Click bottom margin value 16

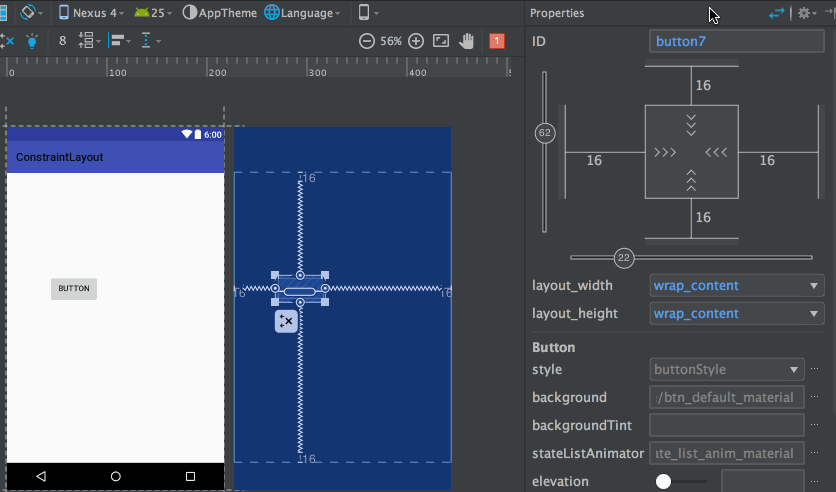click(703, 217)
